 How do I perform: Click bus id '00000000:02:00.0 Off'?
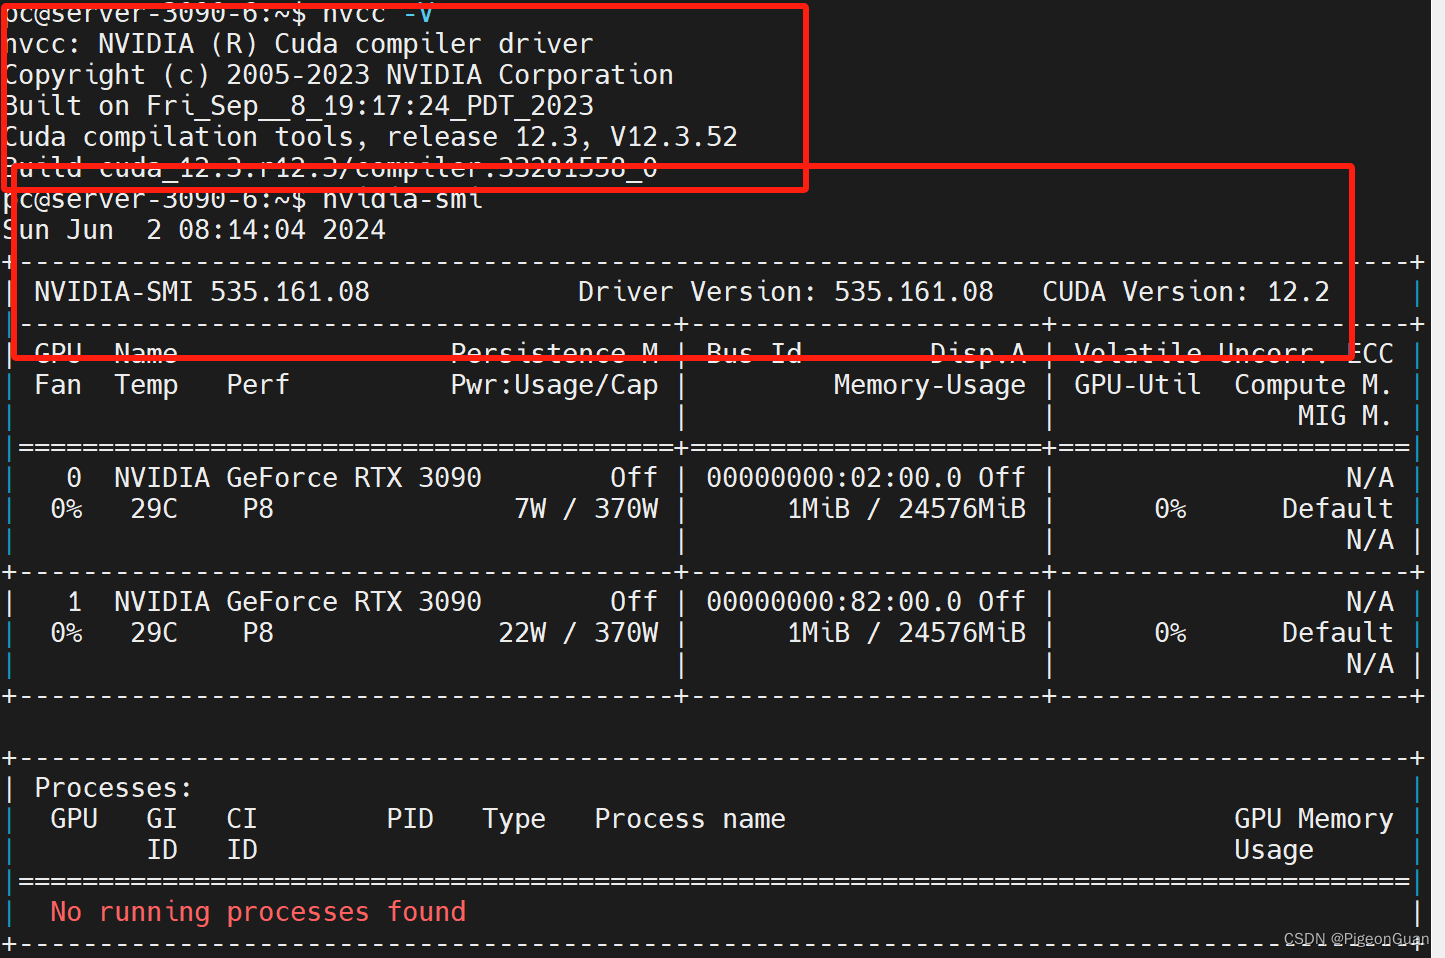tap(866, 478)
